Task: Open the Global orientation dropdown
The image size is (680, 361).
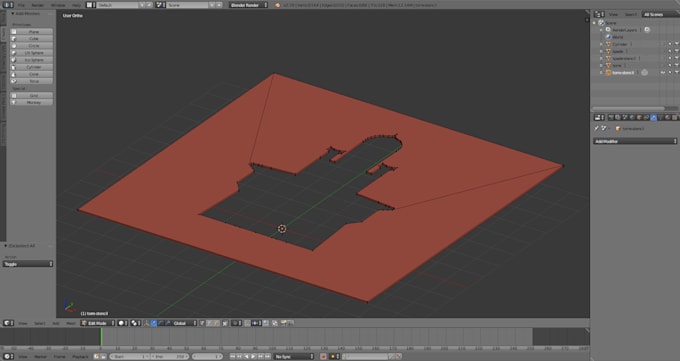Action: tap(185, 323)
